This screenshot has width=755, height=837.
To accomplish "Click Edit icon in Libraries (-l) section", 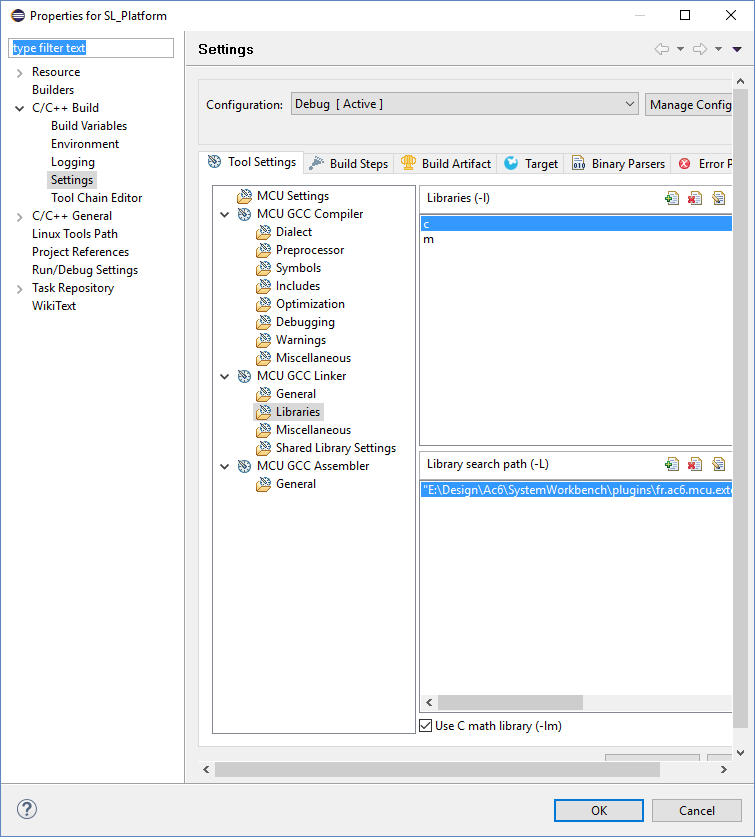I will point(718,198).
